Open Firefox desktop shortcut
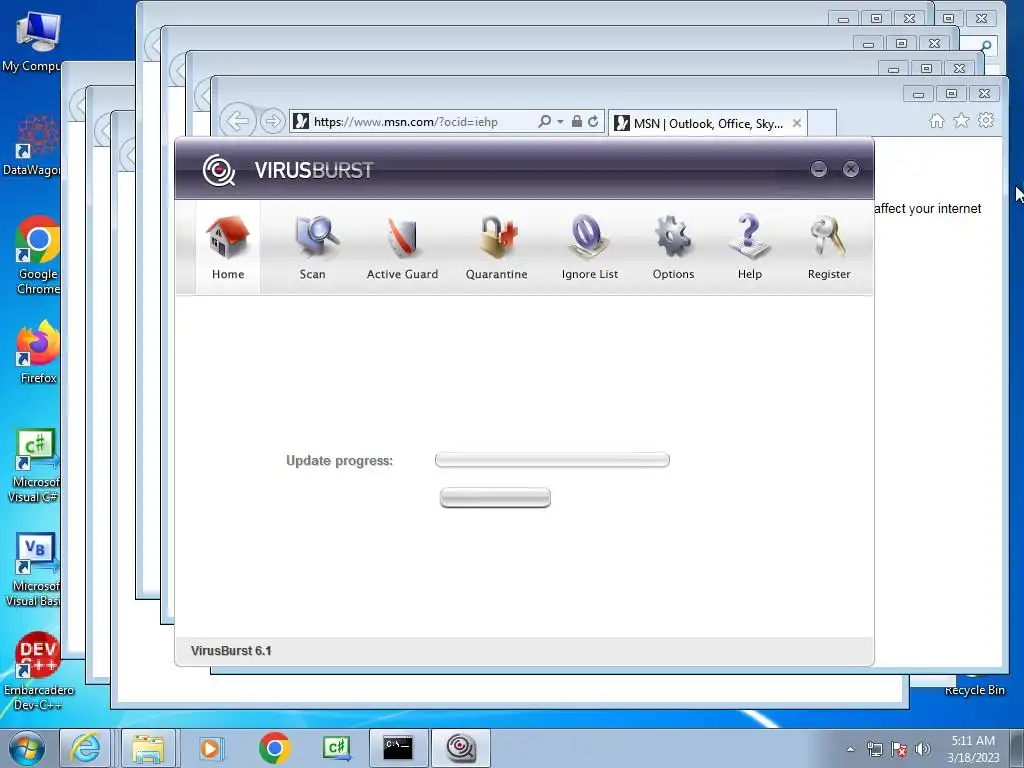 38,351
